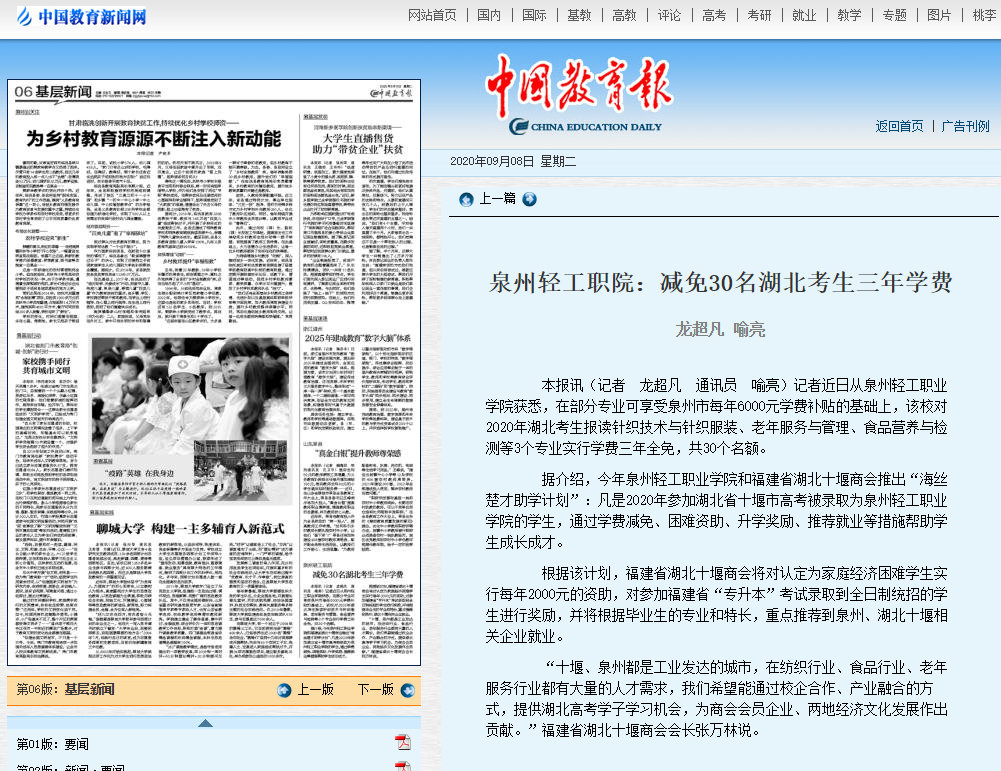Go to the 考研 section
Screen dimensions: 1001x771
[759, 15]
